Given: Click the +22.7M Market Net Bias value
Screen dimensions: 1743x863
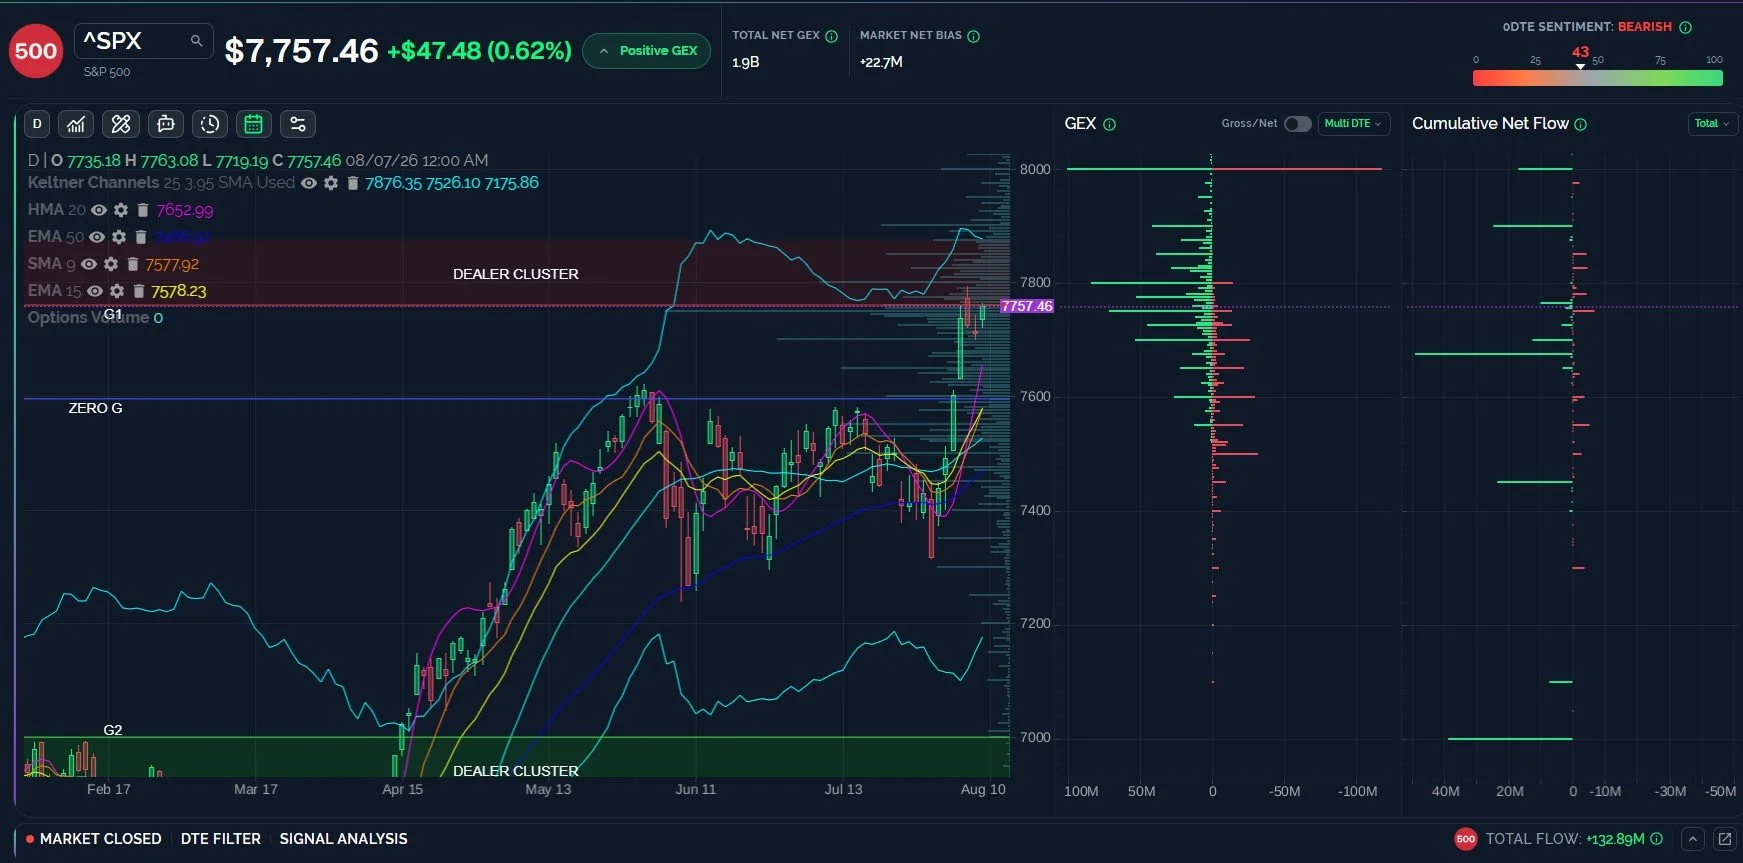Looking at the screenshot, I should click(x=881, y=62).
